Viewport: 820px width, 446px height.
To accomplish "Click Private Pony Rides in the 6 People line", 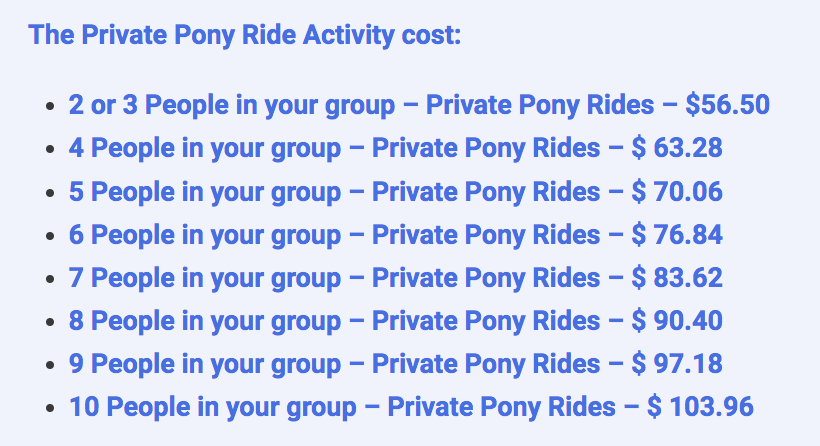I will pos(486,235).
